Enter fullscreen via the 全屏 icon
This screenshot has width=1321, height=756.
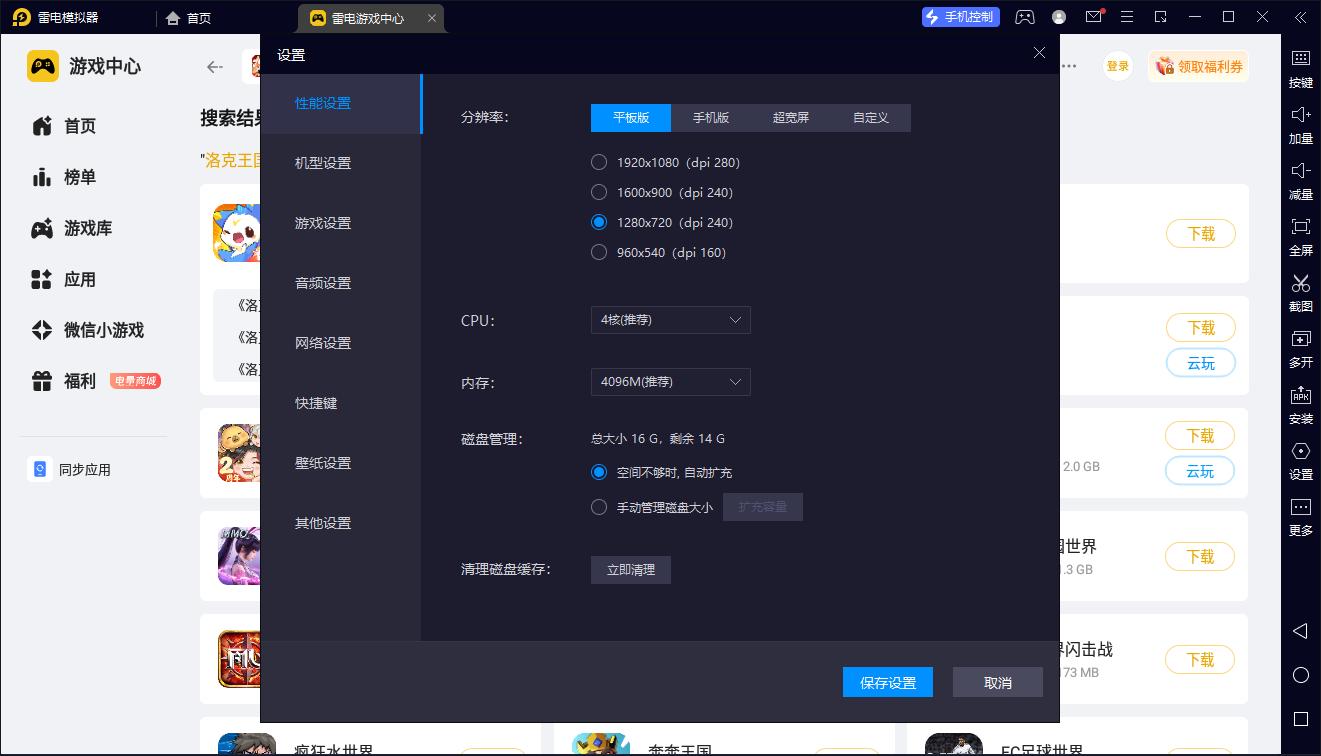(1300, 235)
